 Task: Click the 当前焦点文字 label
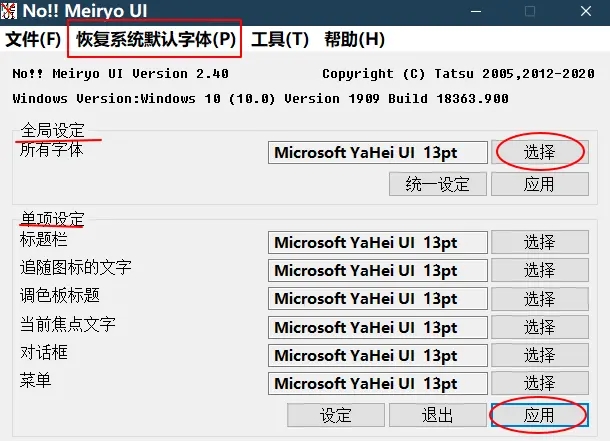pos(68,324)
